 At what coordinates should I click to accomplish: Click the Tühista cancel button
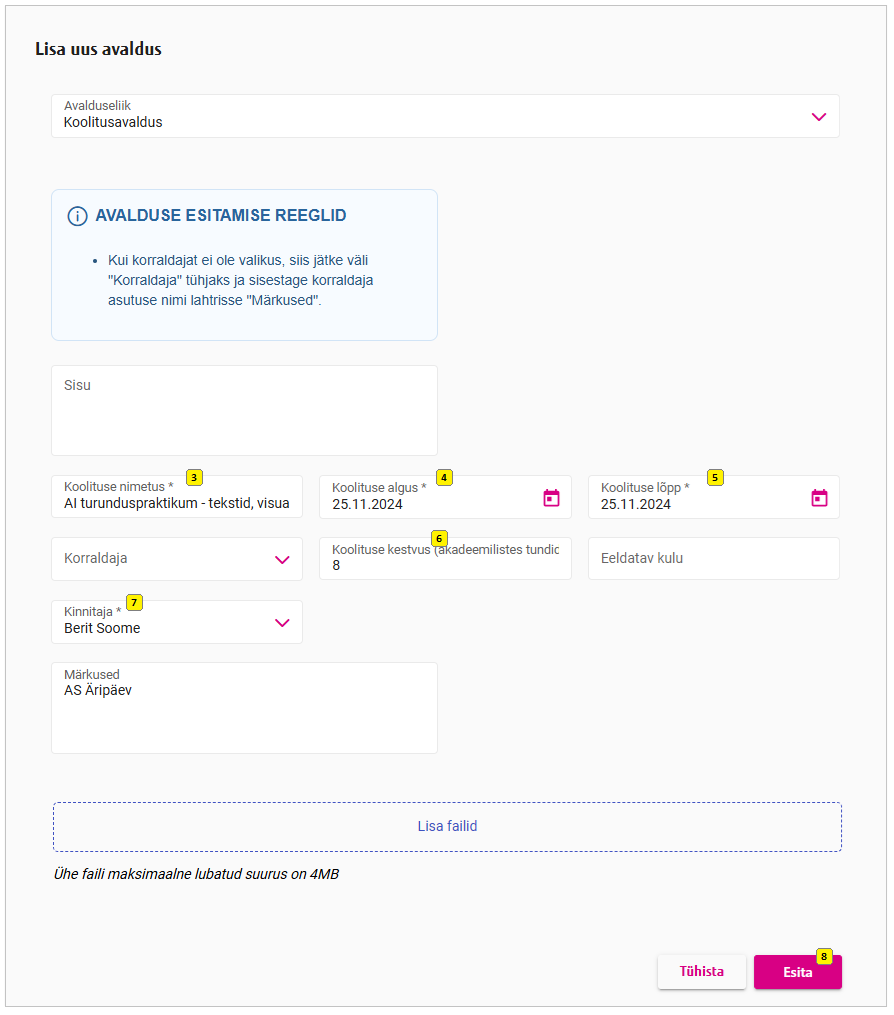(701, 971)
